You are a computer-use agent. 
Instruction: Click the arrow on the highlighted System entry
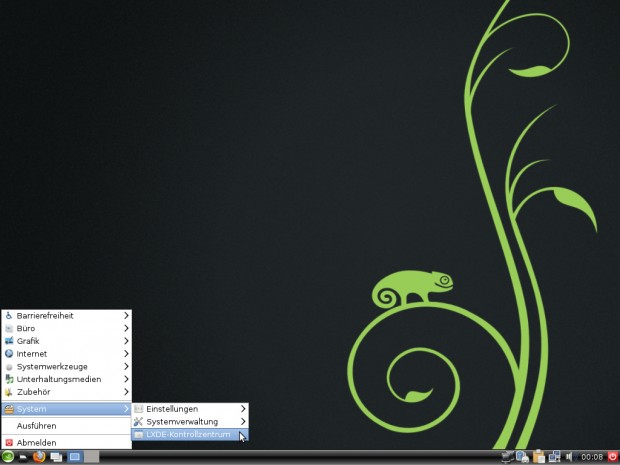pos(126,408)
